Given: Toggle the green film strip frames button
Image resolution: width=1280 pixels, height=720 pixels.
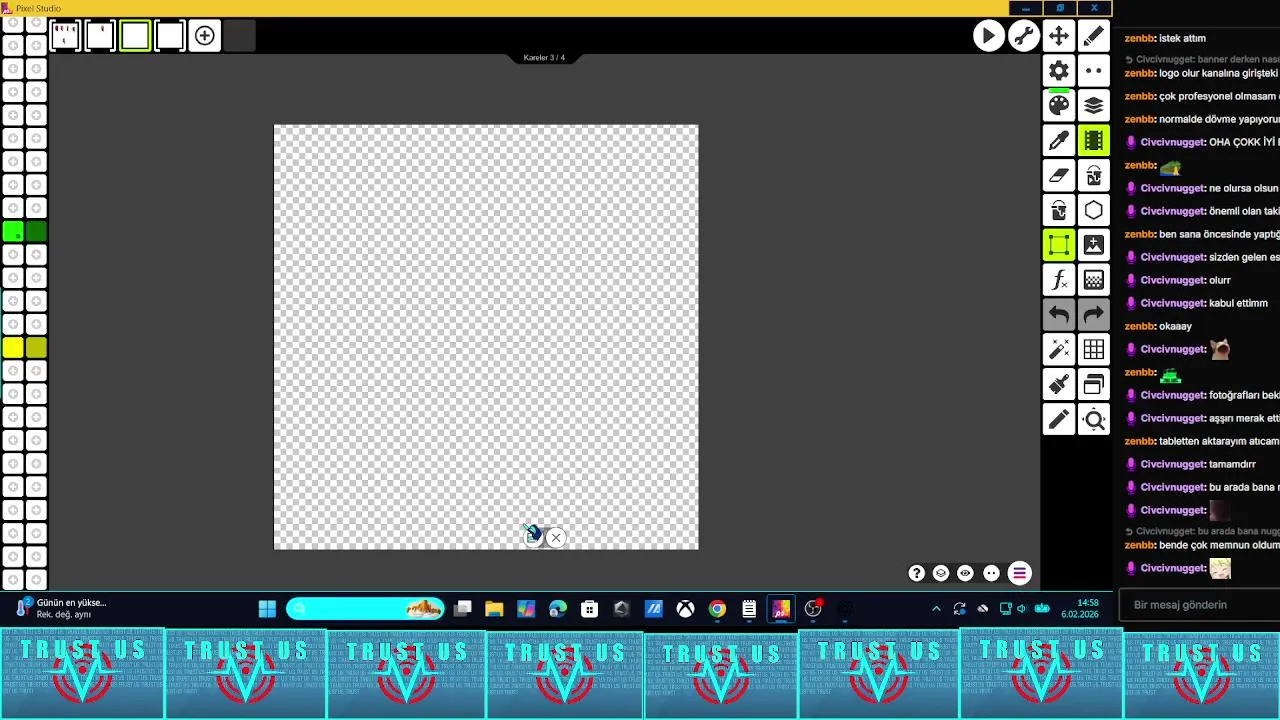Looking at the screenshot, I should (x=1094, y=140).
